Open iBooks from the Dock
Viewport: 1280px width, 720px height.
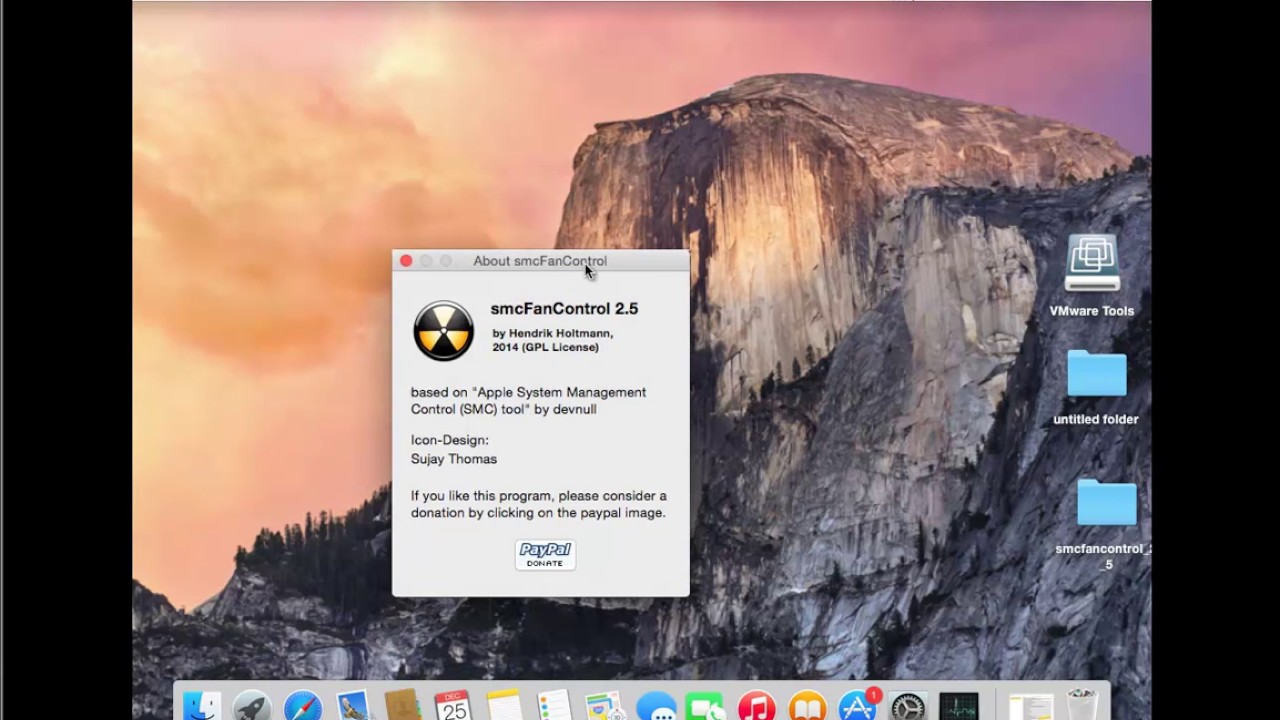pos(807,705)
